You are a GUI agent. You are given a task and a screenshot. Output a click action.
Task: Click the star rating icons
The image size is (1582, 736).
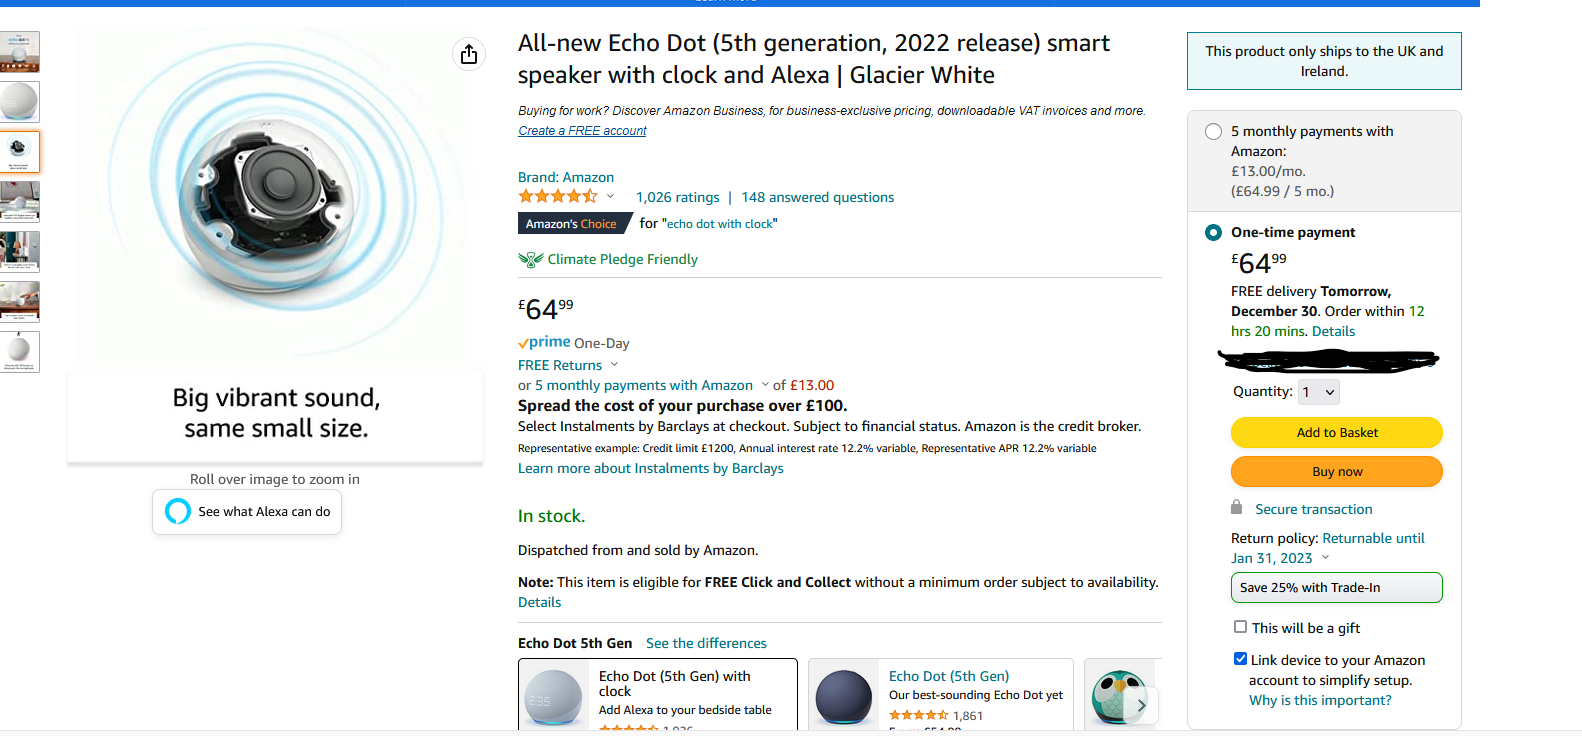point(557,197)
